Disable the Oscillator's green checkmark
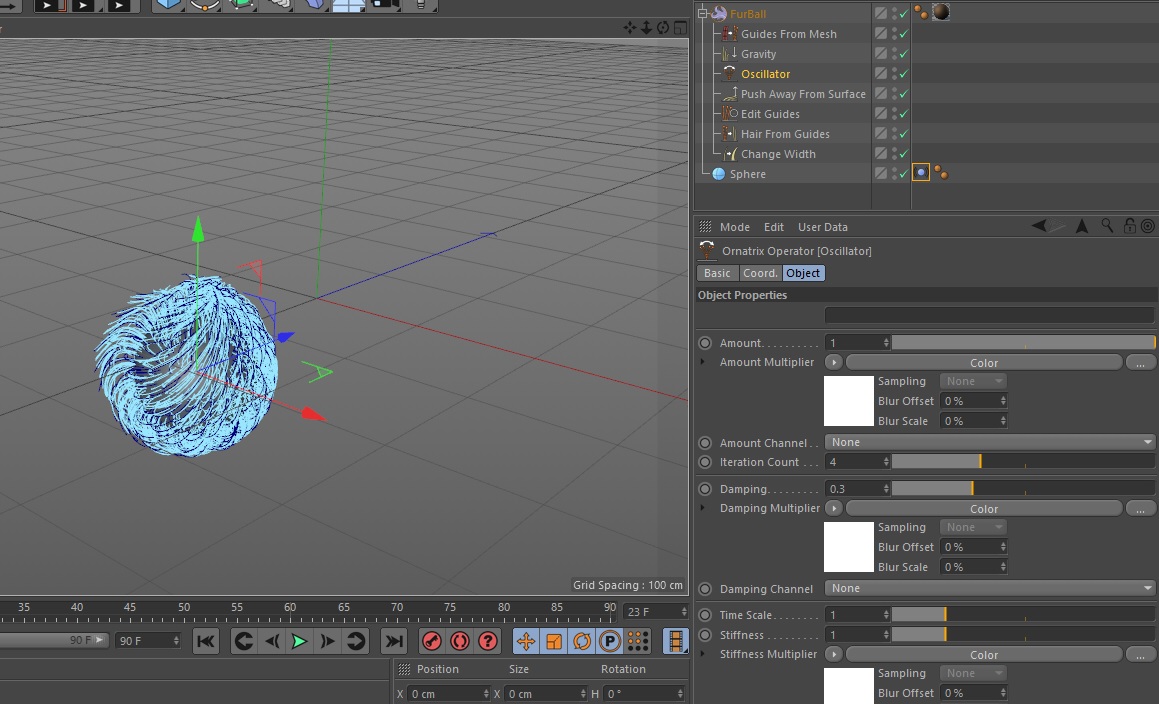This screenshot has width=1159, height=704. [x=903, y=74]
